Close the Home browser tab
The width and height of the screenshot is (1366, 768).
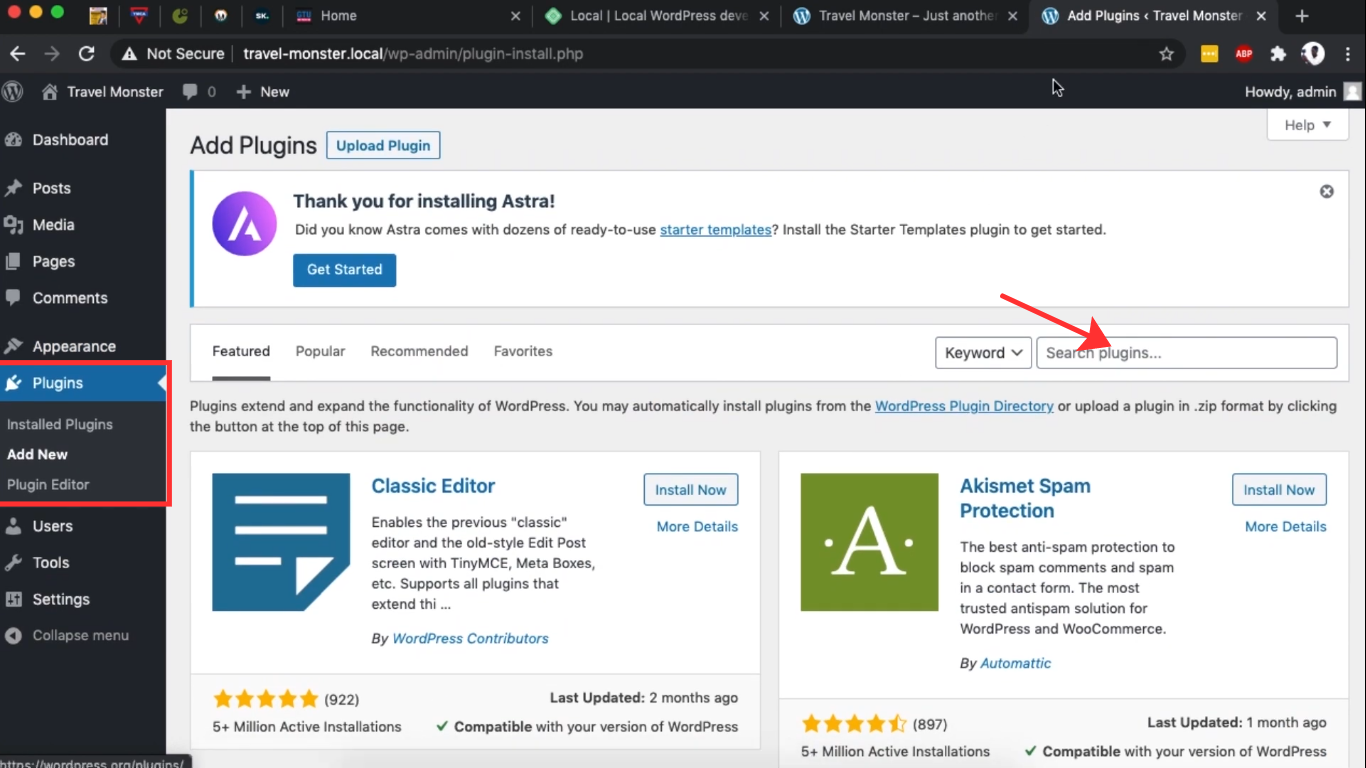pos(516,16)
